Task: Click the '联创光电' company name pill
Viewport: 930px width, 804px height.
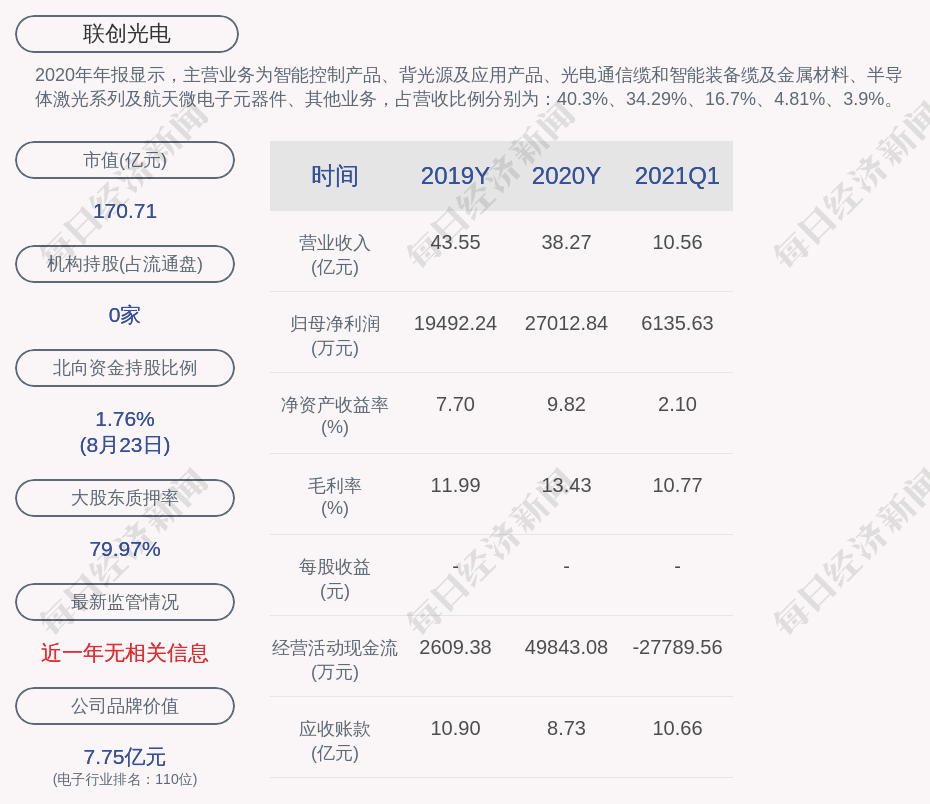Action: point(127,34)
